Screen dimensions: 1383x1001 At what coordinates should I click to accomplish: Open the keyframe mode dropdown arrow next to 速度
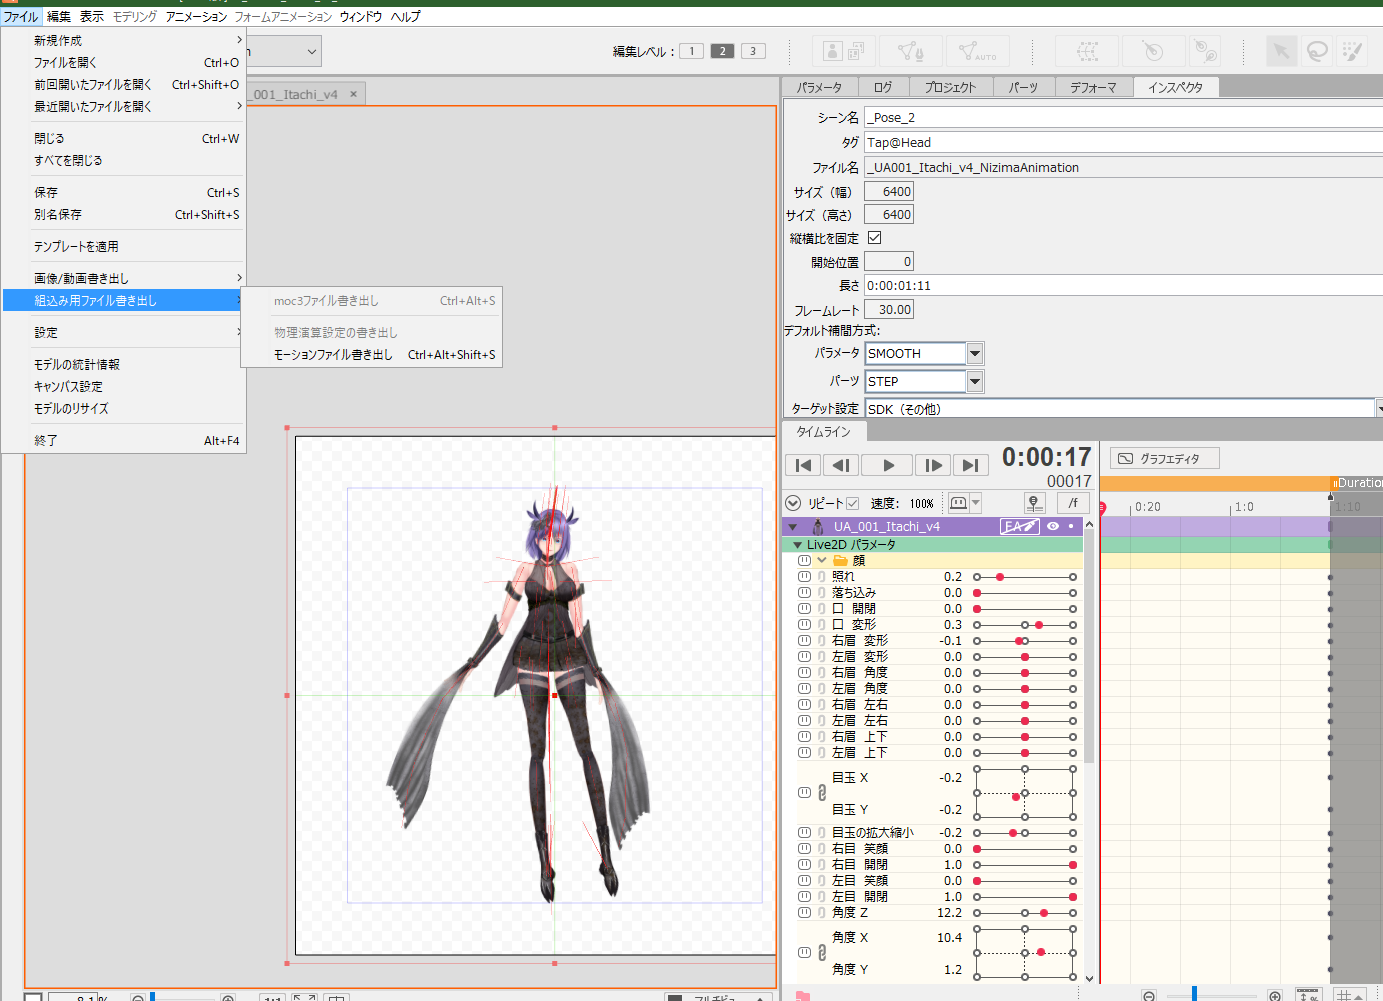pyautogui.click(x=976, y=503)
